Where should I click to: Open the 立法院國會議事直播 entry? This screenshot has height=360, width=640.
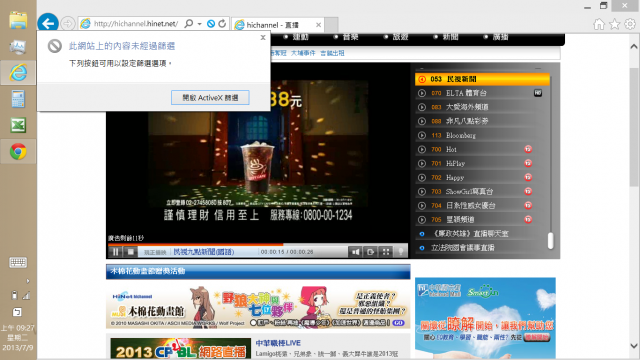click(x=462, y=248)
